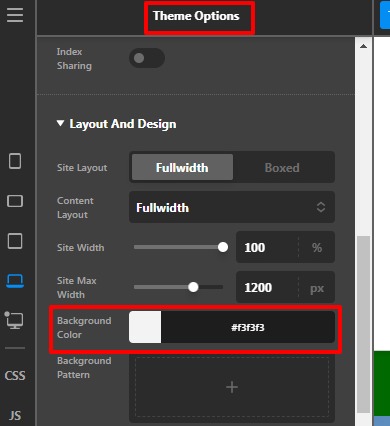
Task: Switch to small phone viewport icon
Action: click(x=15, y=161)
